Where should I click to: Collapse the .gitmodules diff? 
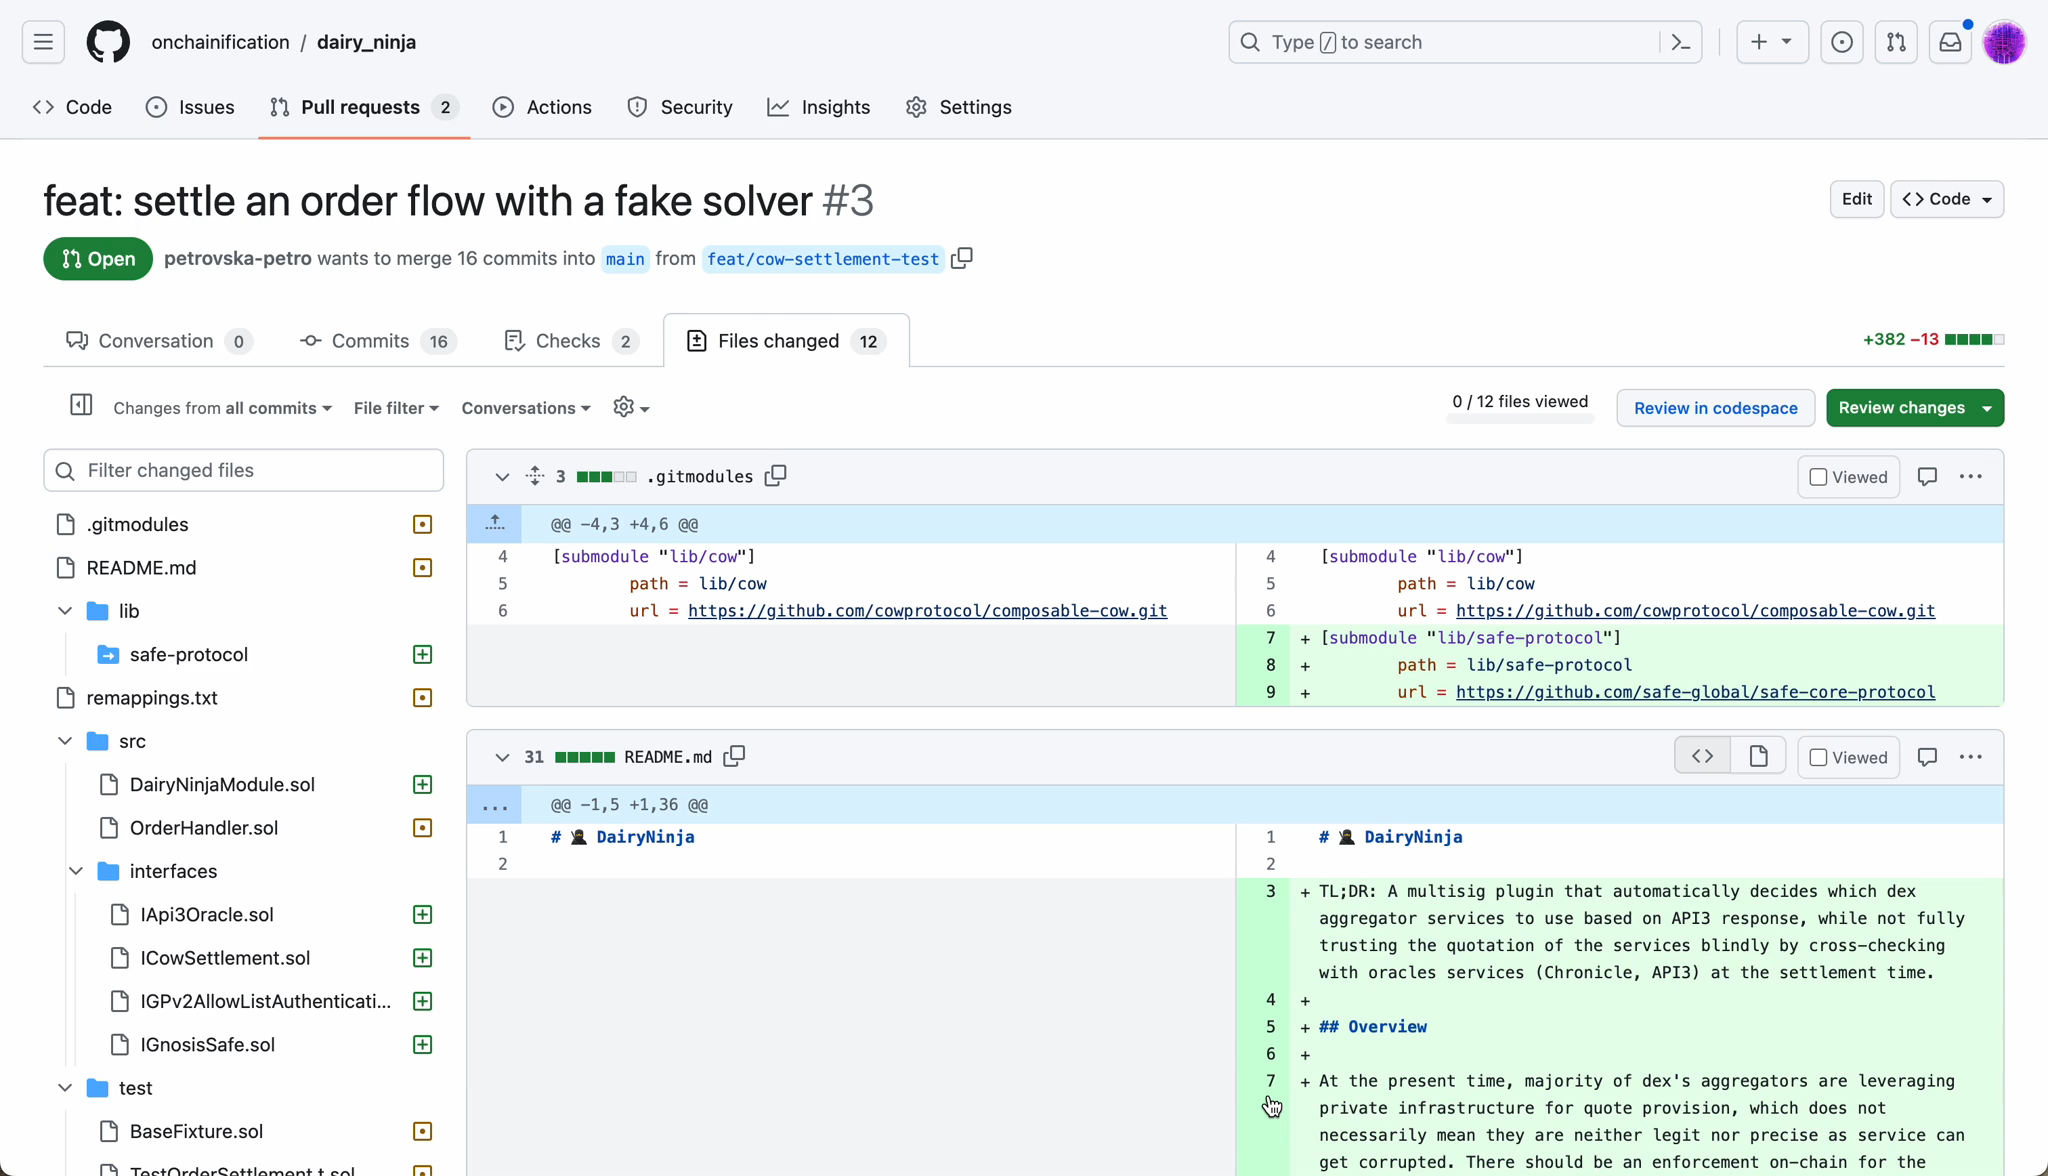(x=502, y=477)
